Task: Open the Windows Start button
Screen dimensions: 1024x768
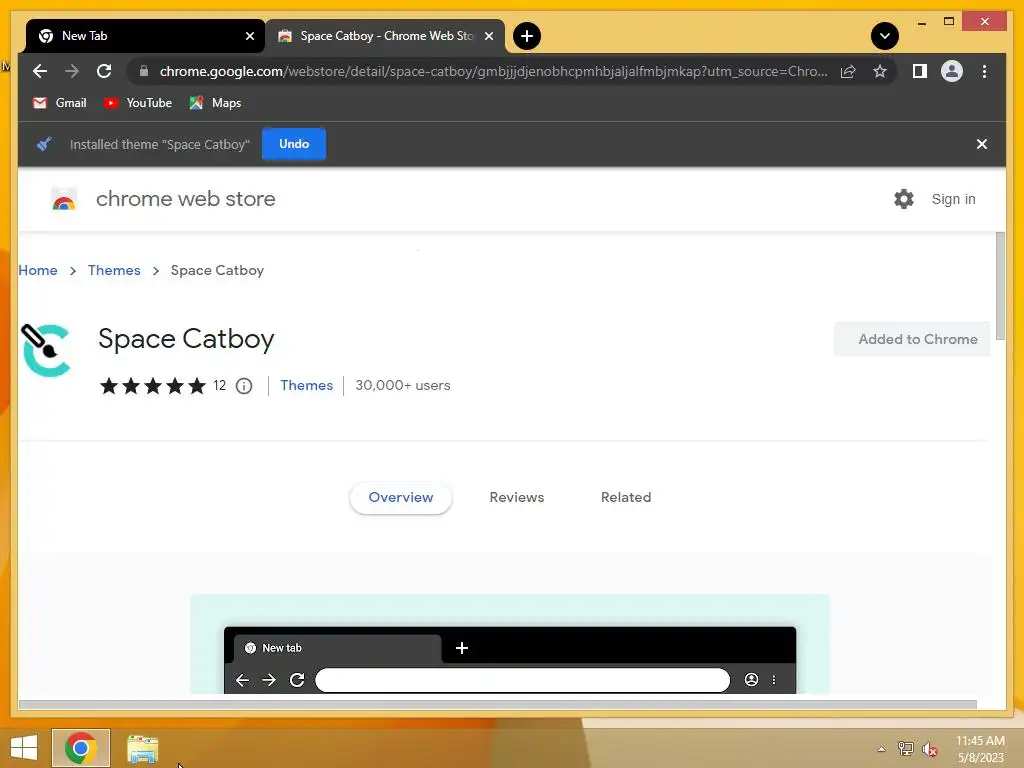Action: (24, 748)
